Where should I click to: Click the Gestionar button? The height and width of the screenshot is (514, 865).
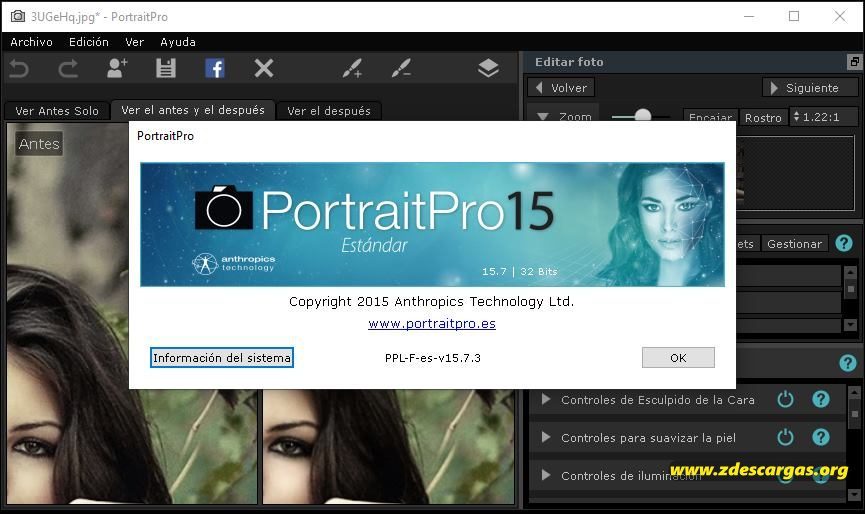[x=794, y=244]
